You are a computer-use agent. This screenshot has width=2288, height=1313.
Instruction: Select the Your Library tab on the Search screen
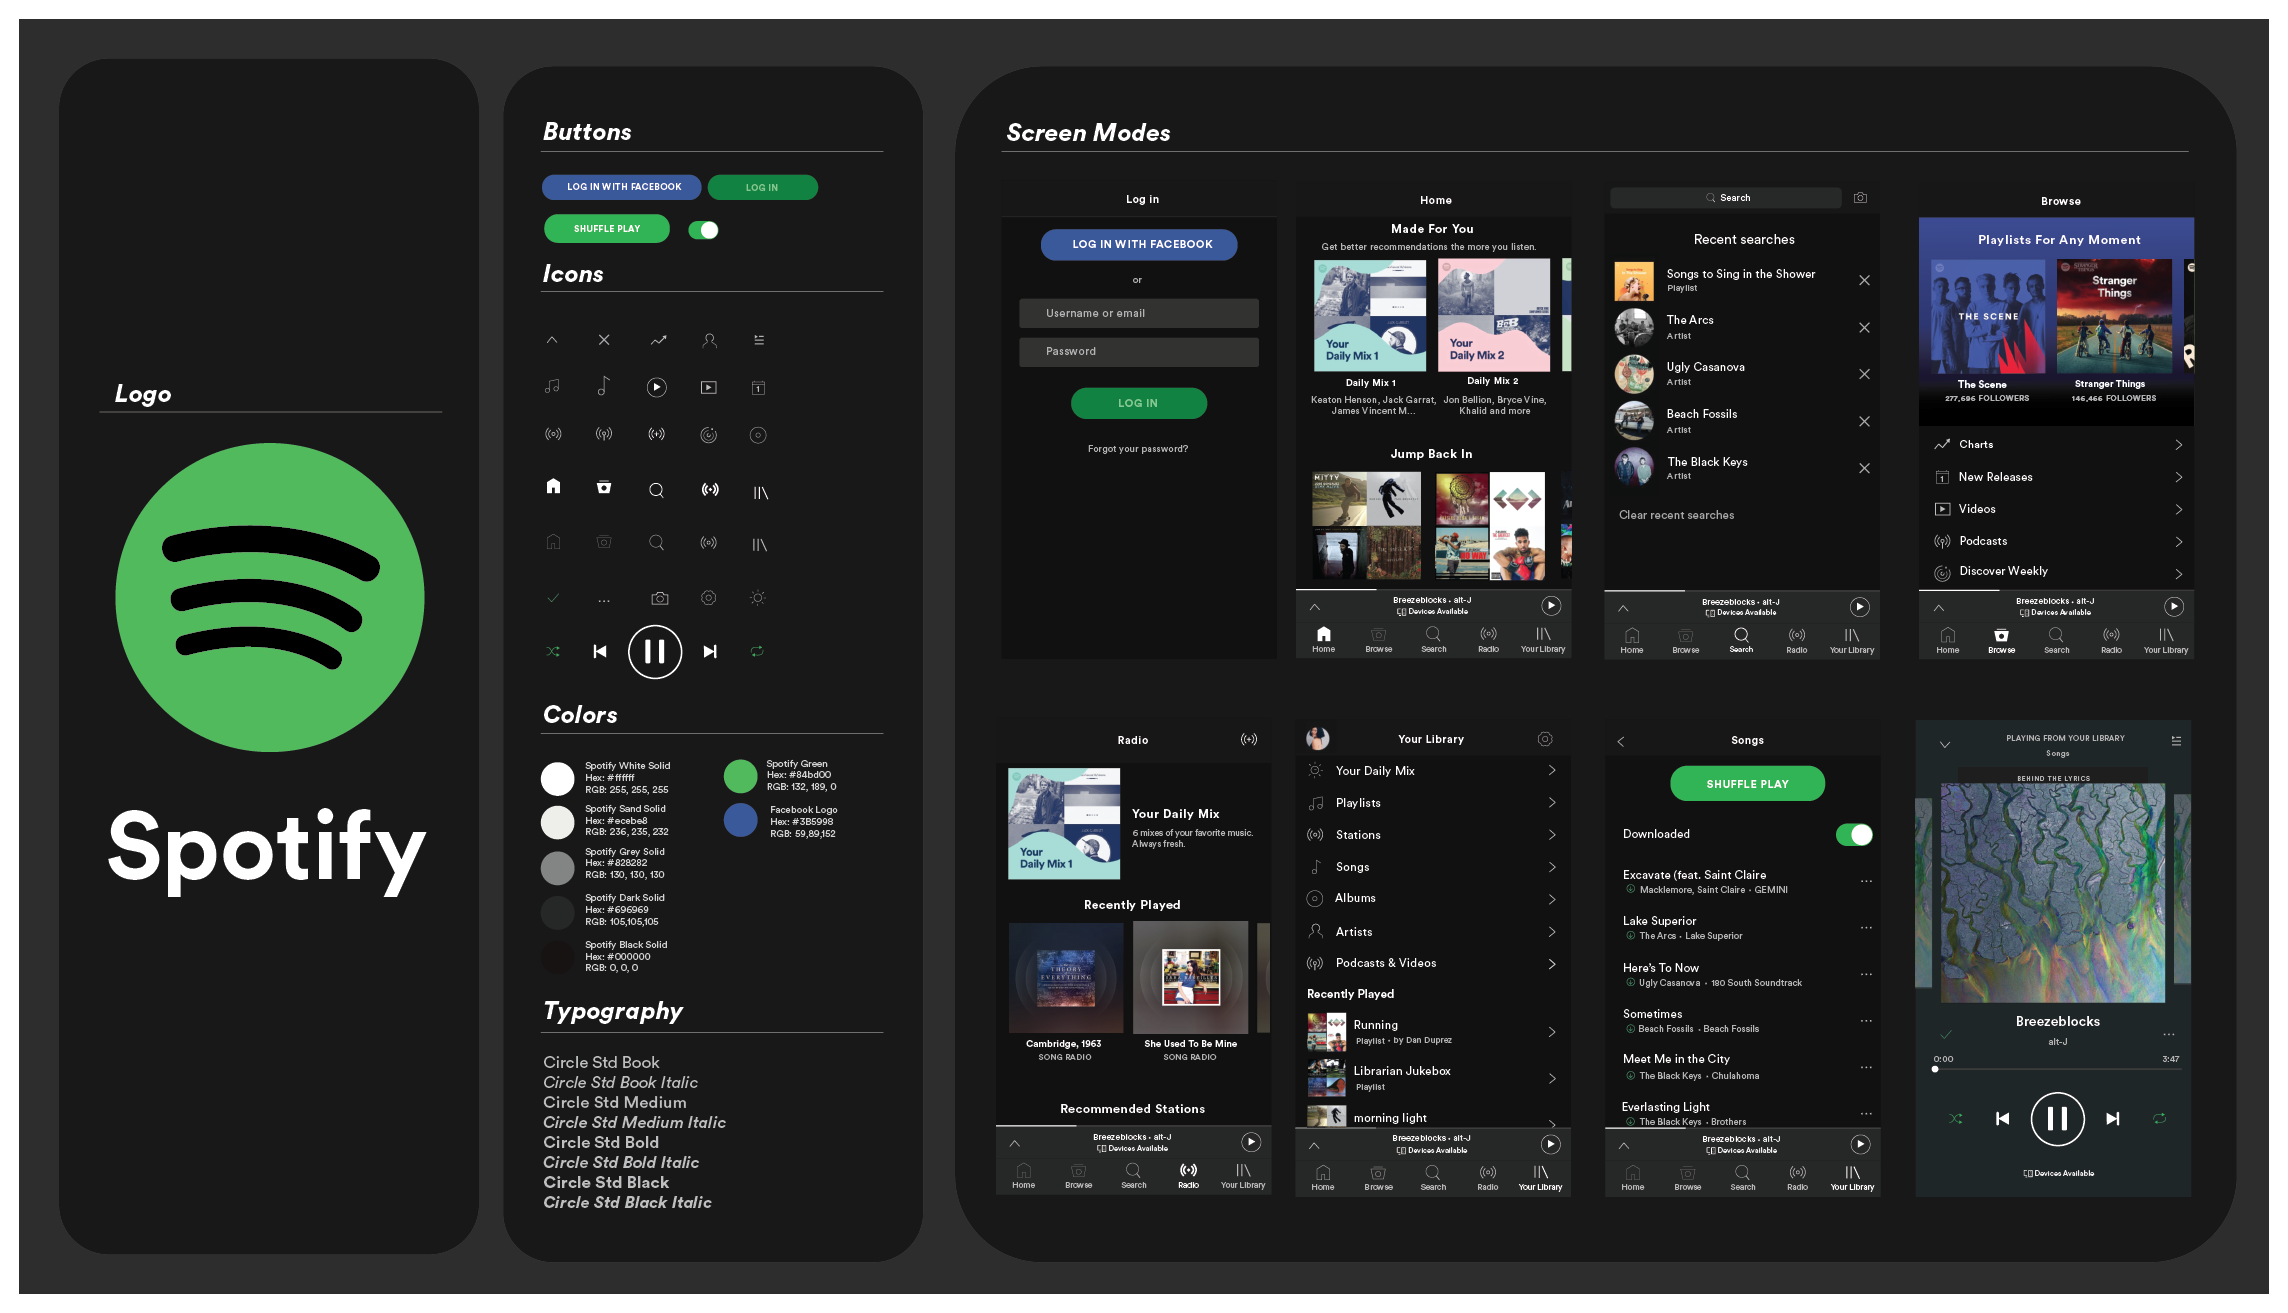coord(1851,641)
